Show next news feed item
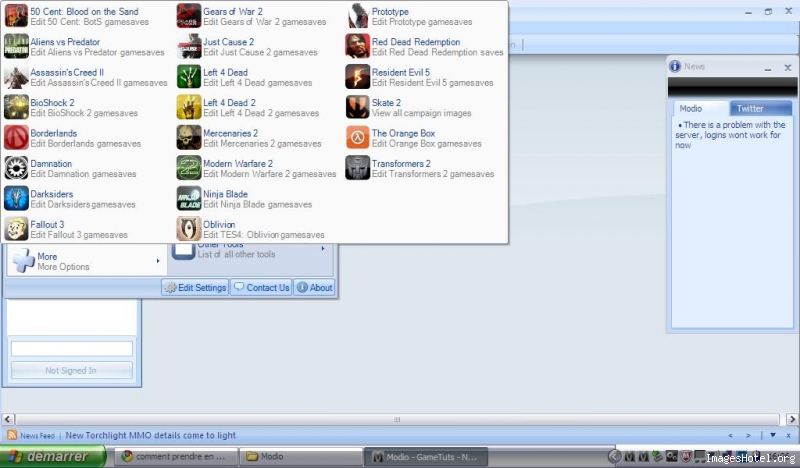Screen dimensions: 800x468 click(748, 435)
